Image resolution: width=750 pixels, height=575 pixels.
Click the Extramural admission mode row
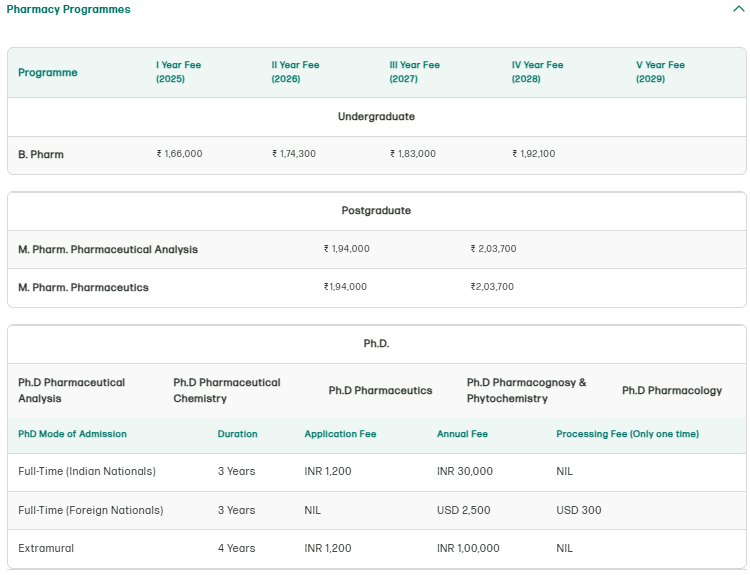pyautogui.click(x=46, y=548)
